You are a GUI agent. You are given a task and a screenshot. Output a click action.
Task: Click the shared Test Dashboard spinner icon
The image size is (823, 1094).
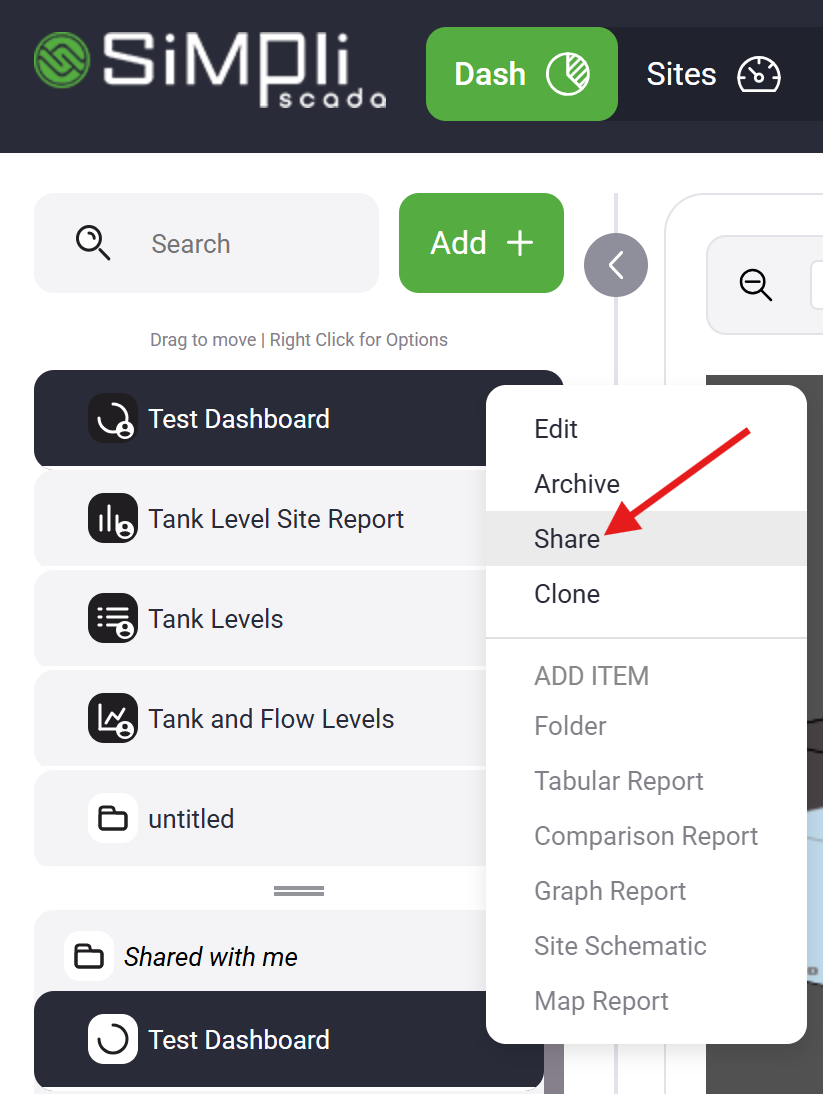[112, 1040]
